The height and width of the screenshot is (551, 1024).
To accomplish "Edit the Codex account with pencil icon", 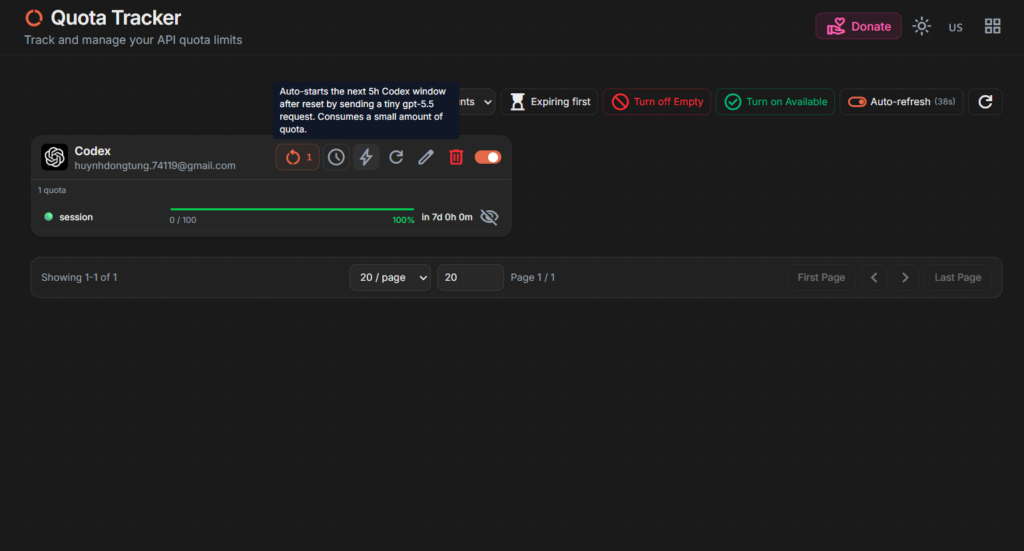I will 426,157.
